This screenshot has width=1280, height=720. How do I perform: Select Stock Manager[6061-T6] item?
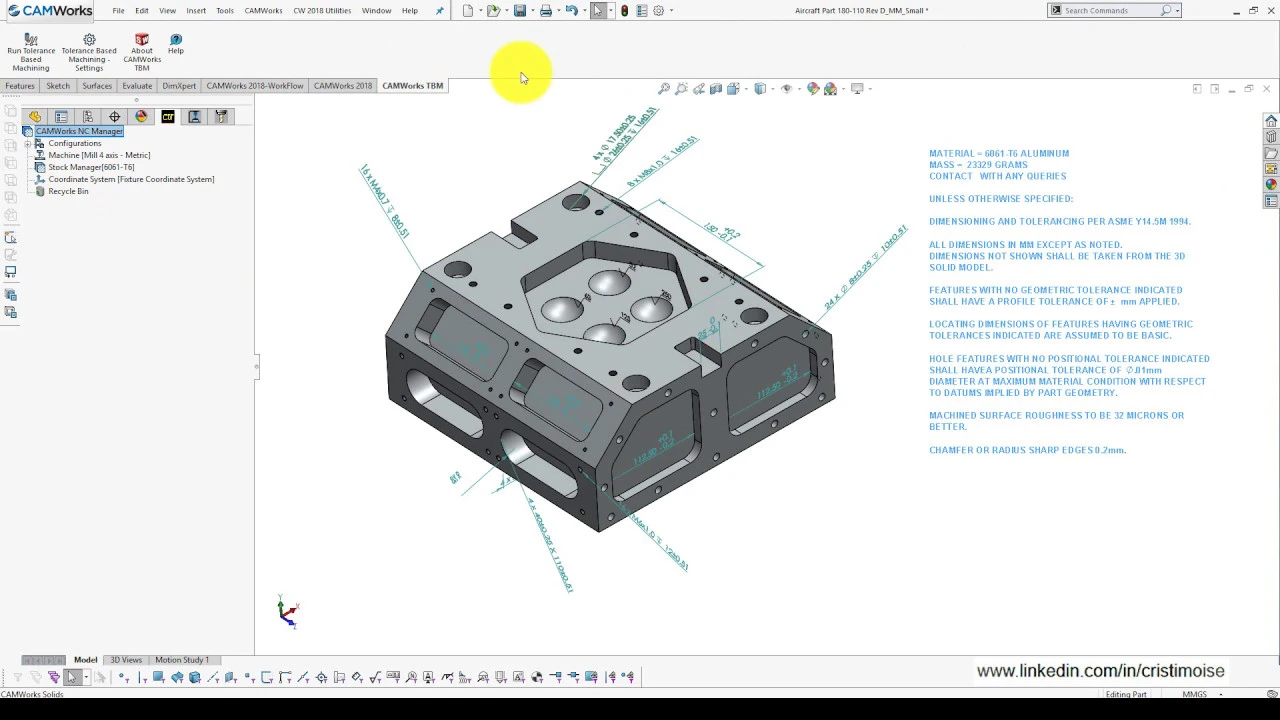click(91, 167)
